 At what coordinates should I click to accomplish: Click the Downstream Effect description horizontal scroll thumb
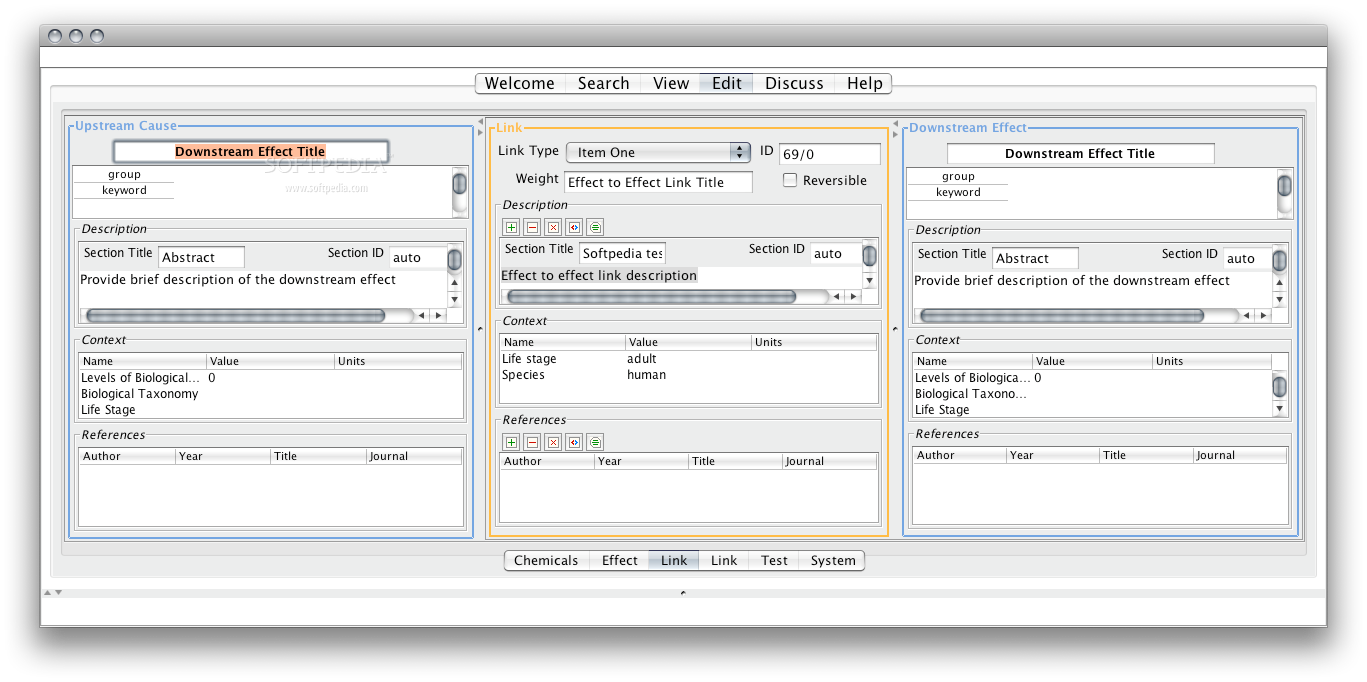(x=1062, y=315)
